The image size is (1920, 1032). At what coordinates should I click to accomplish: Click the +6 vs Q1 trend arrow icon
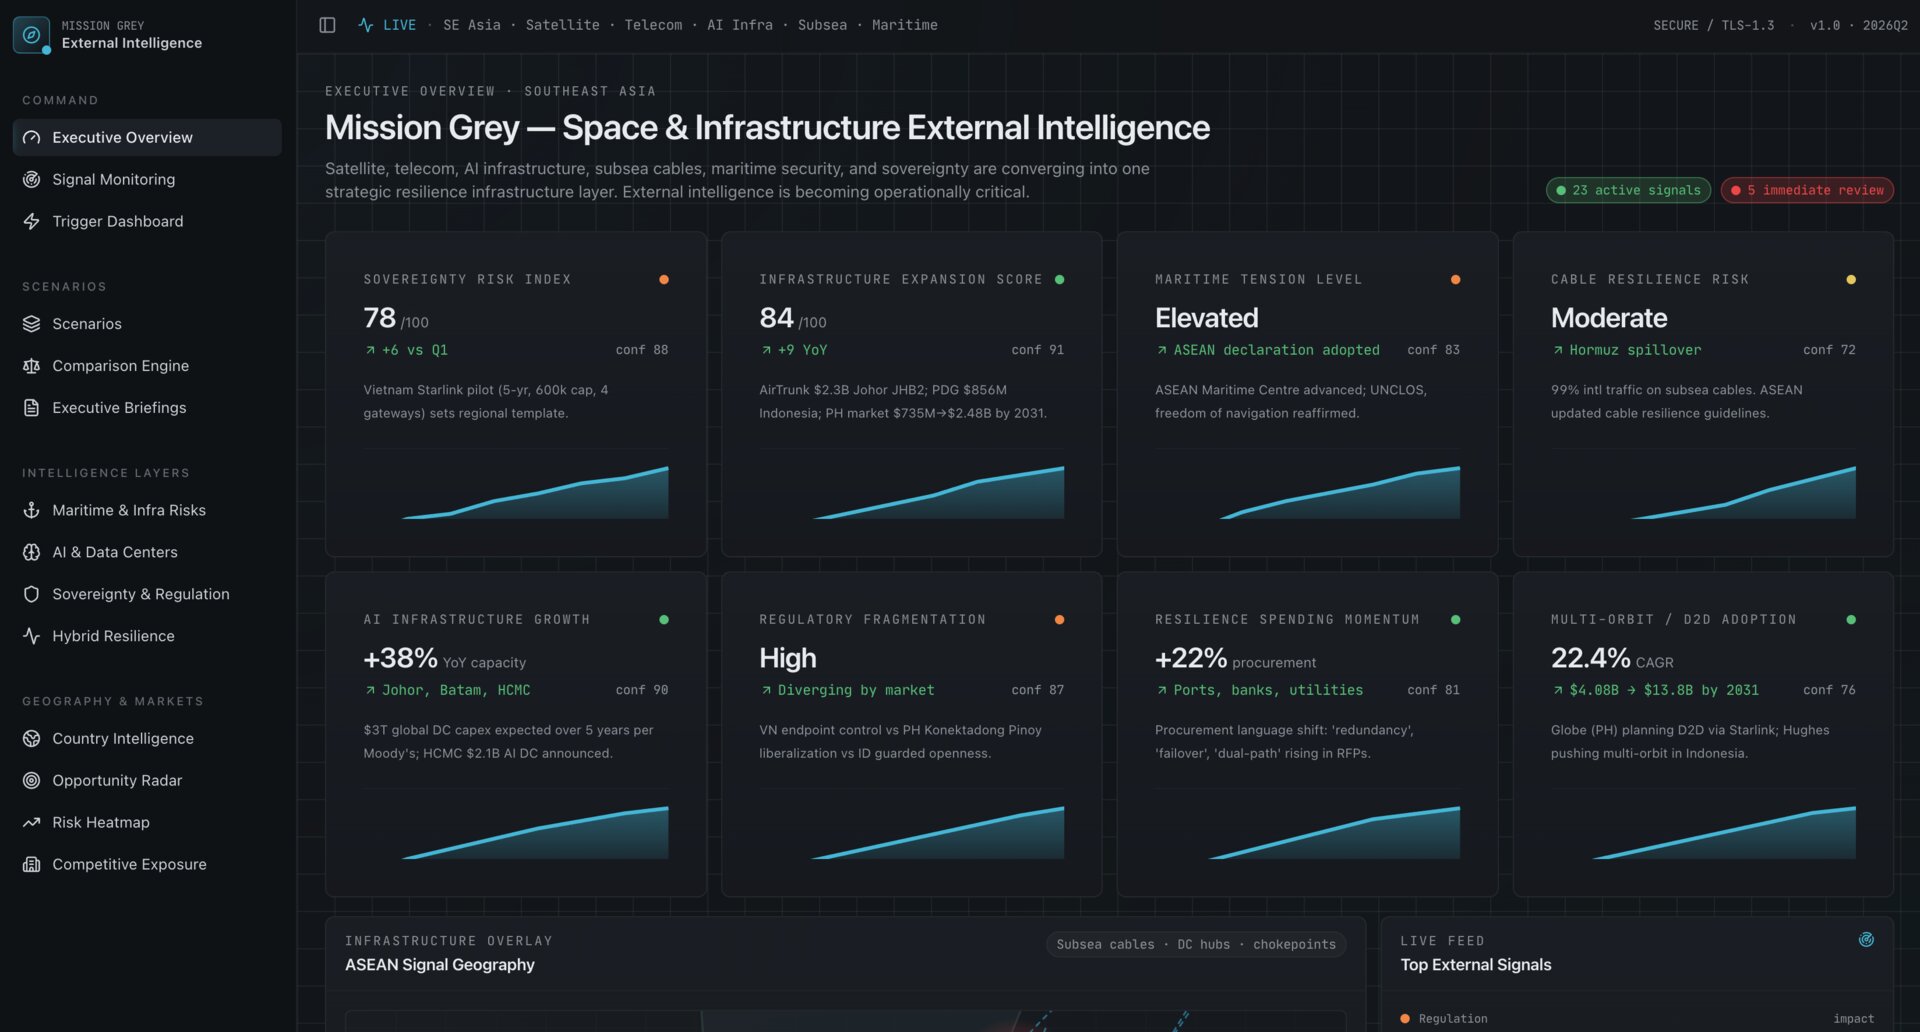(x=370, y=351)
